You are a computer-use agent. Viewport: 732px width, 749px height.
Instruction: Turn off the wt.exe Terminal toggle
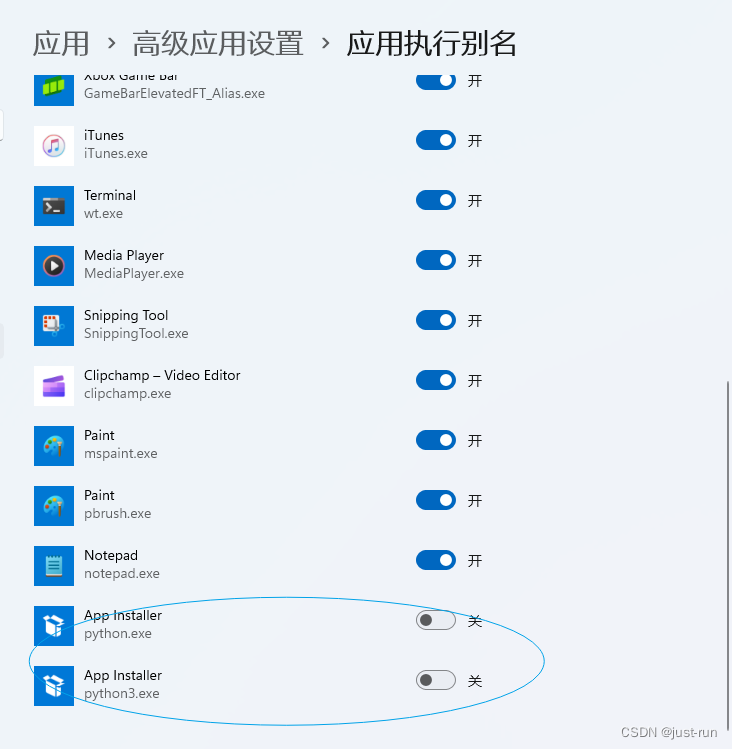436,200
